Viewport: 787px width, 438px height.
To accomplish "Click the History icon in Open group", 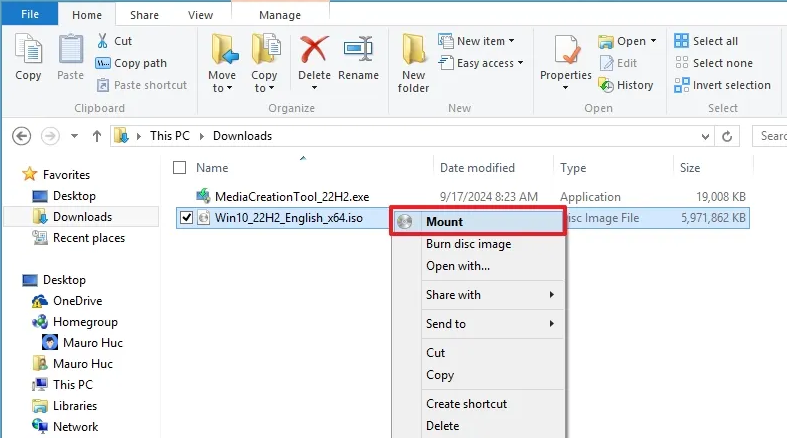I will point(606,85).
